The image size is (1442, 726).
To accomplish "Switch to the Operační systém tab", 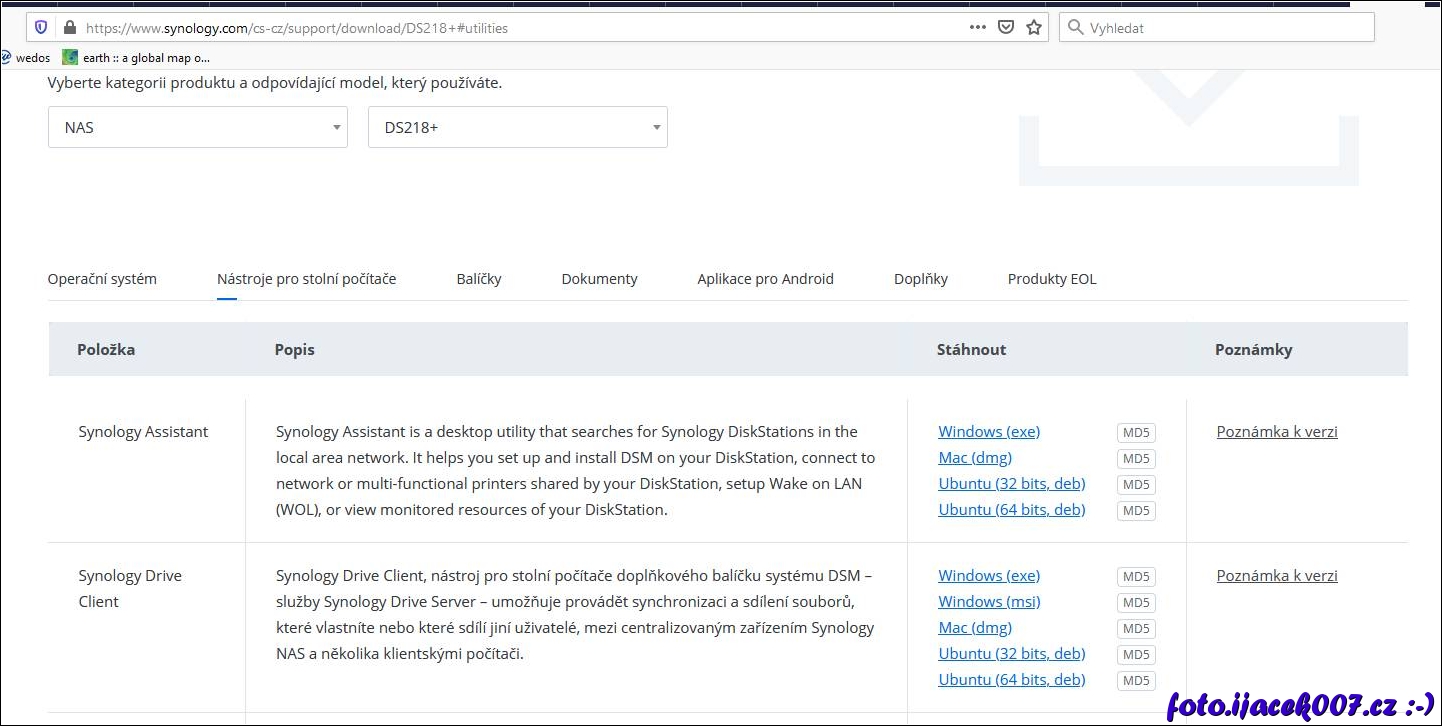I will [x=102, y=279].
